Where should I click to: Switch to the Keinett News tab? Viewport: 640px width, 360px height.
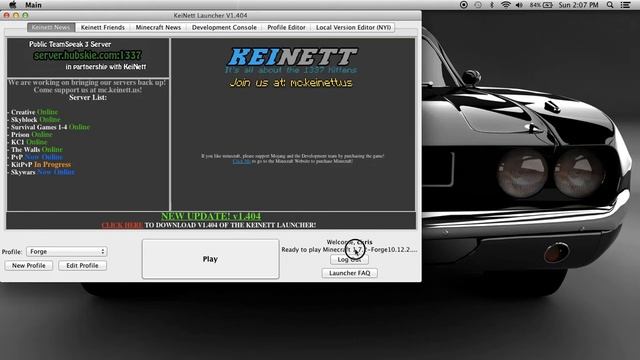coord(51,27)
